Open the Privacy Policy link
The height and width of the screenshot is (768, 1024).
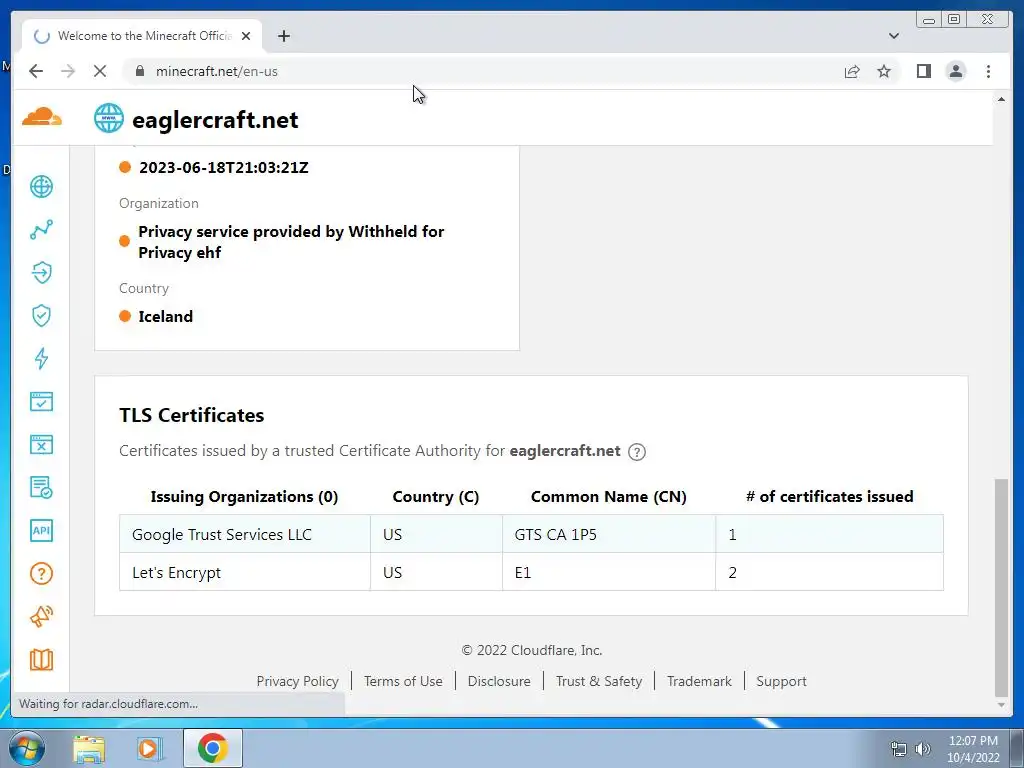pos(297,681)
